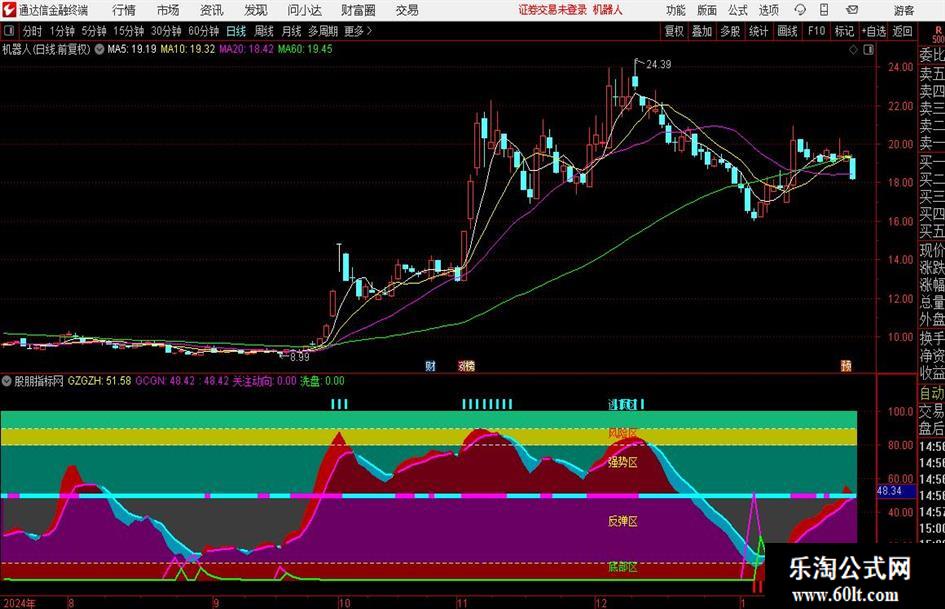Open the 资讯 menu

tap(212, 10)
